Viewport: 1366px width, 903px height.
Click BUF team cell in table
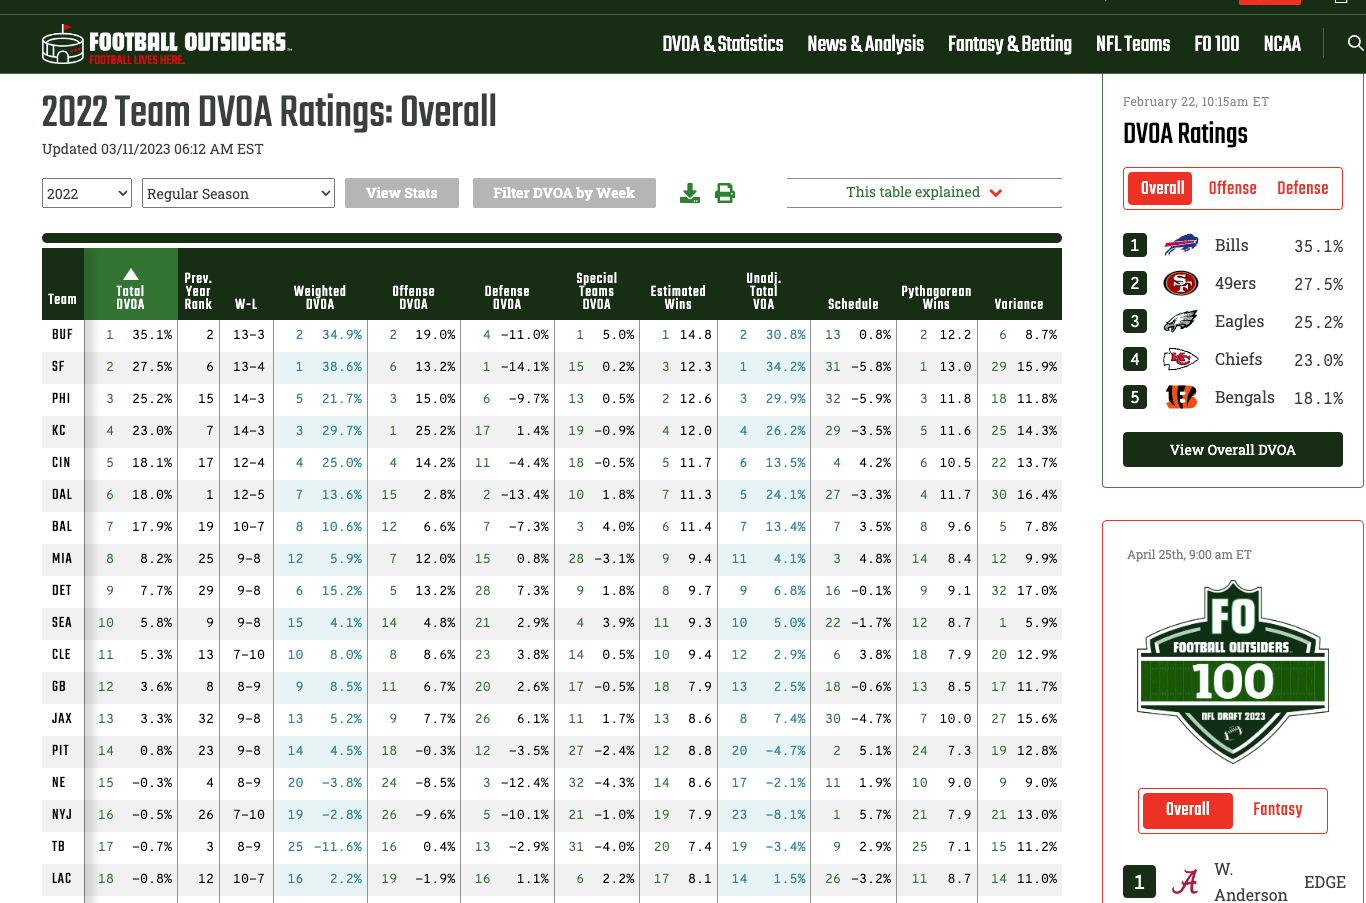tap(62, 335)
